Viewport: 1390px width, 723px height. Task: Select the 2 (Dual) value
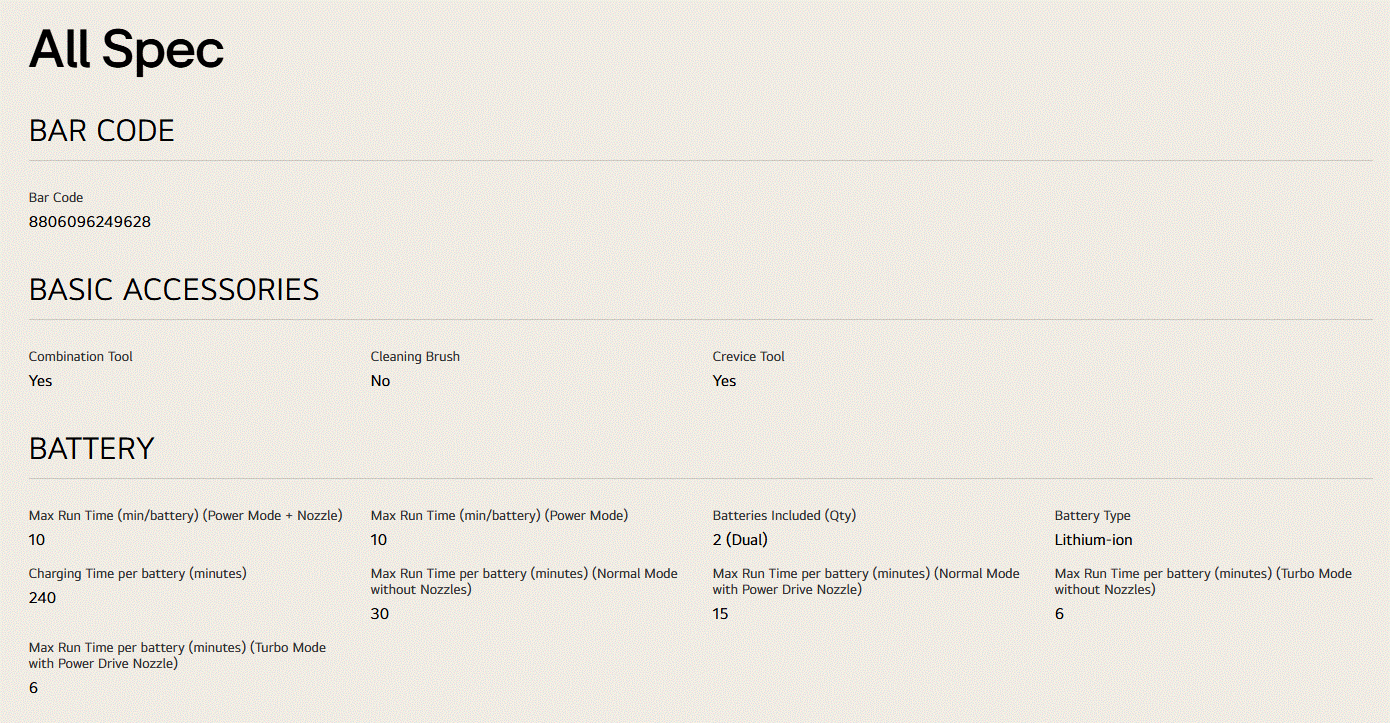pos(741,540)
